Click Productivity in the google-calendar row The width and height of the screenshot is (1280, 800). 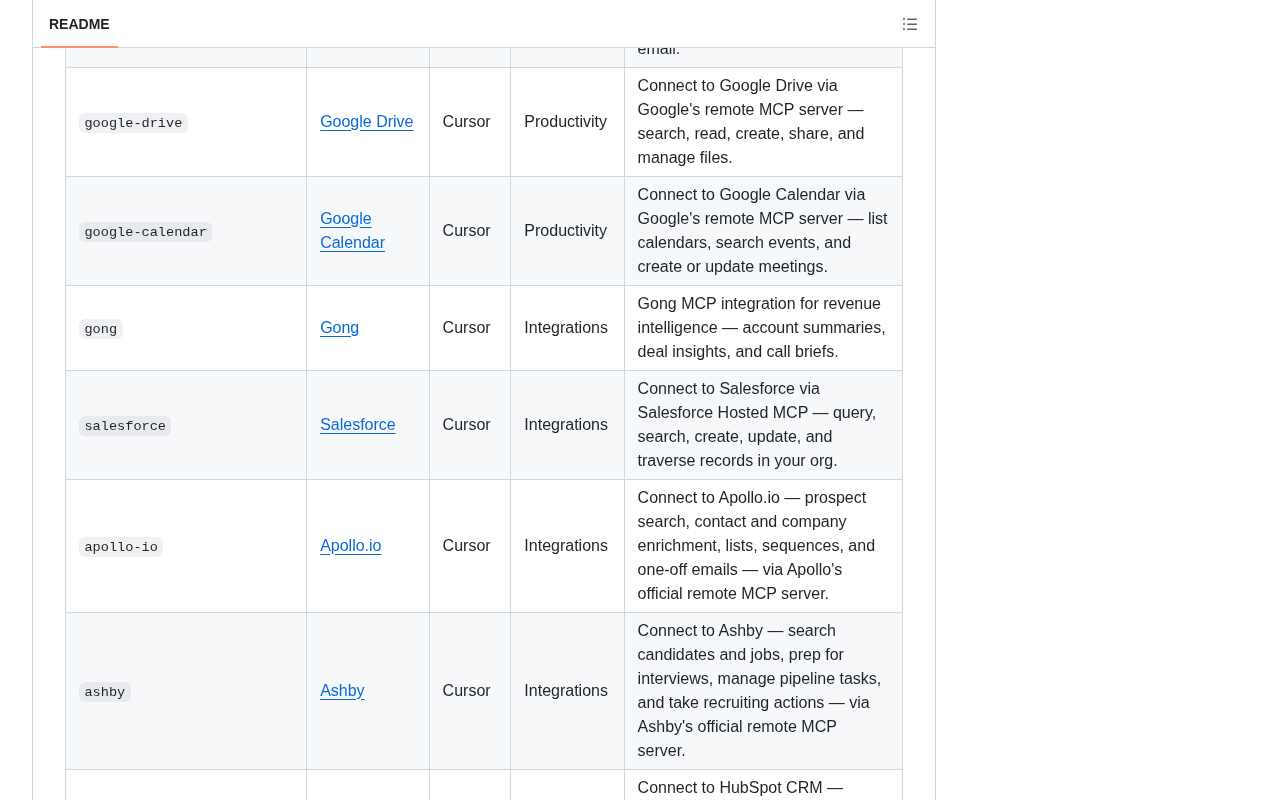(x=565, y=231)
